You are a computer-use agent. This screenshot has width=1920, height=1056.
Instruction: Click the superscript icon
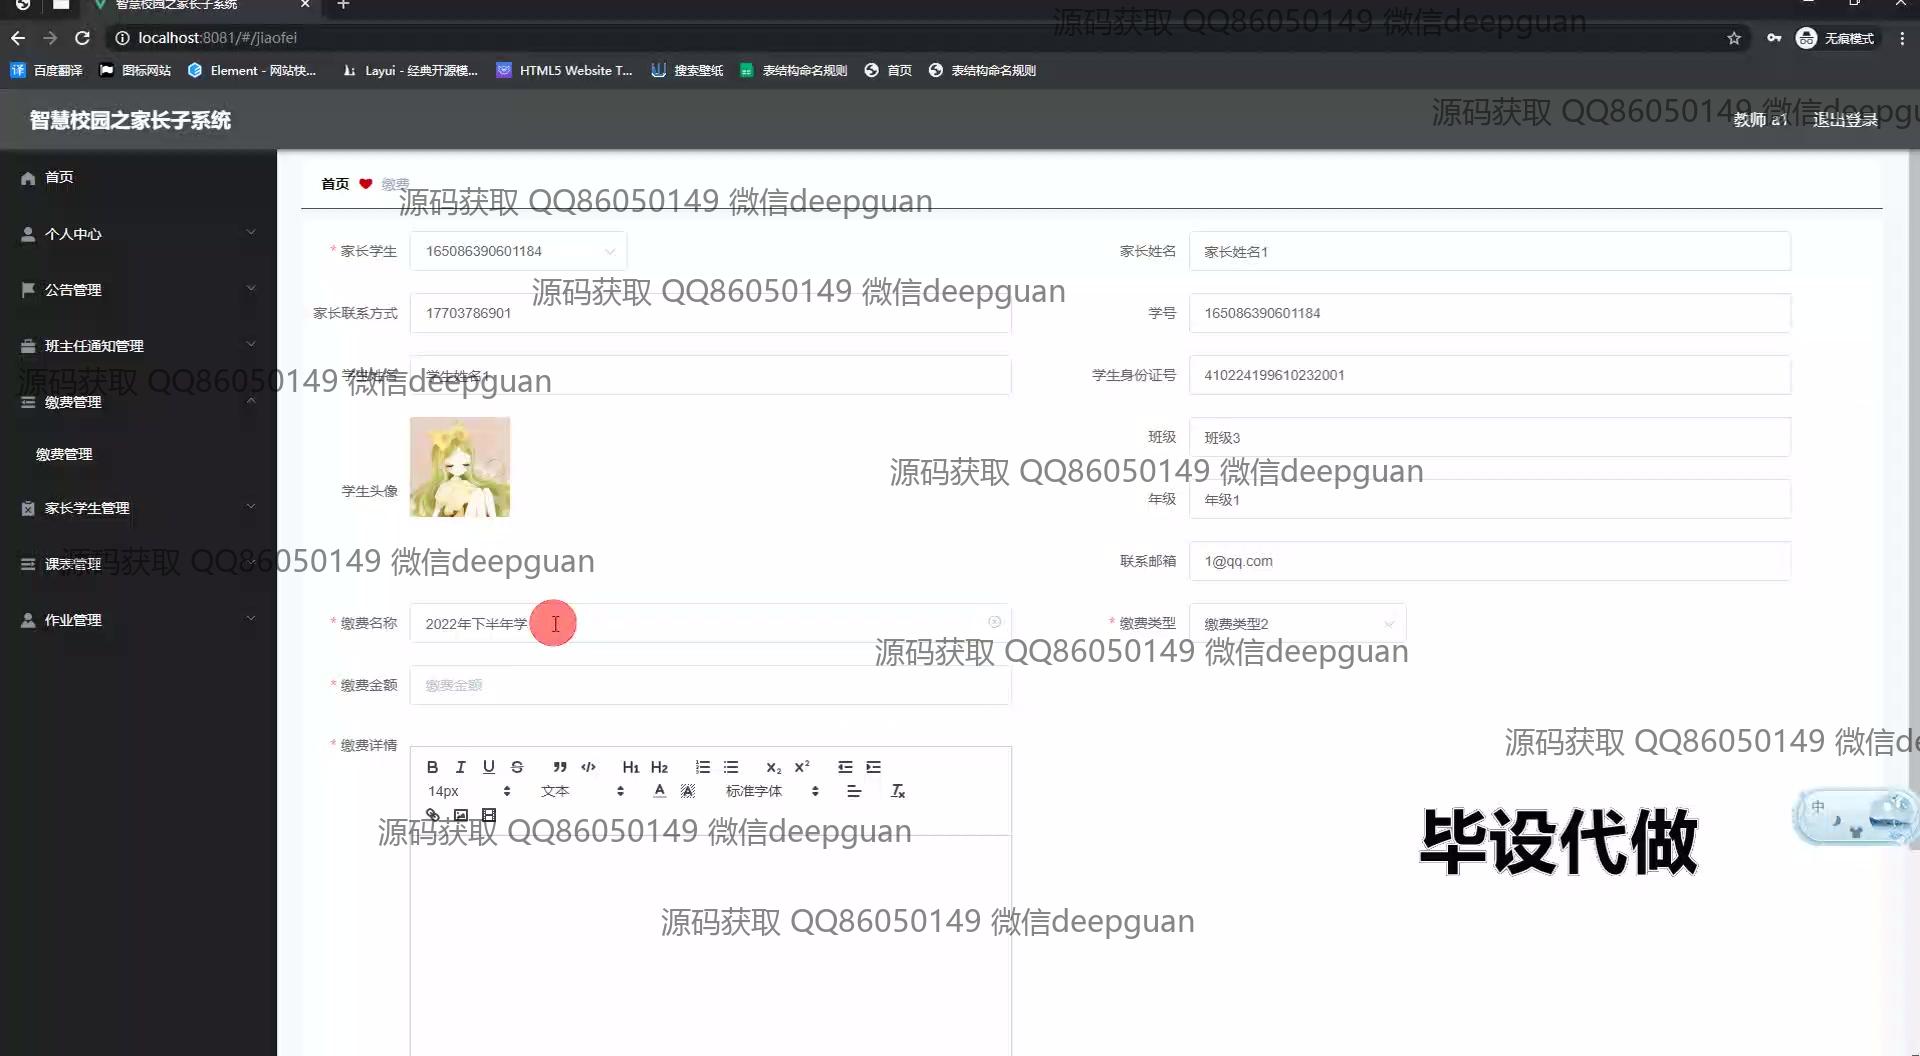click(x=802, y=767)
